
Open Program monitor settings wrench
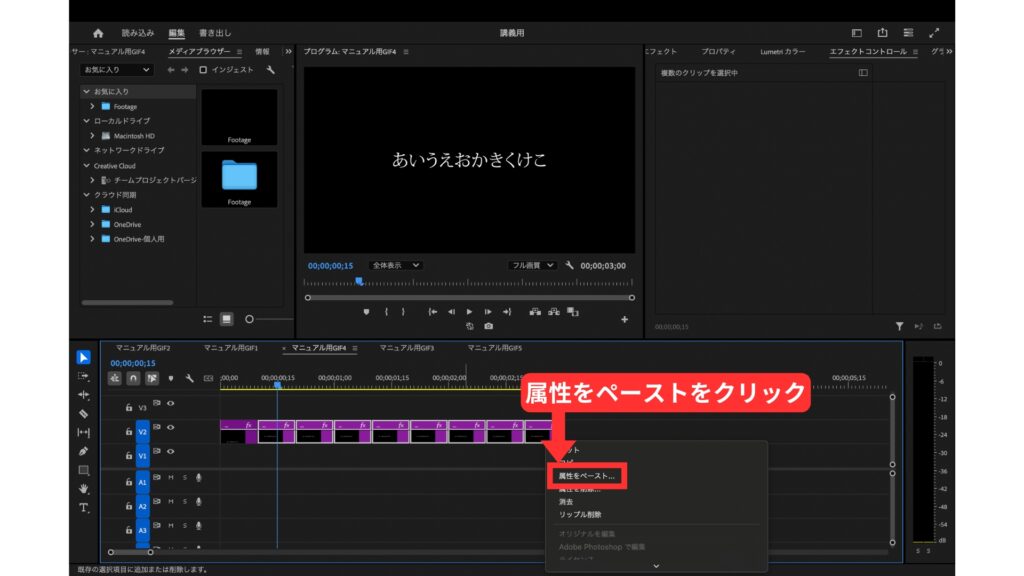[569, 265]
